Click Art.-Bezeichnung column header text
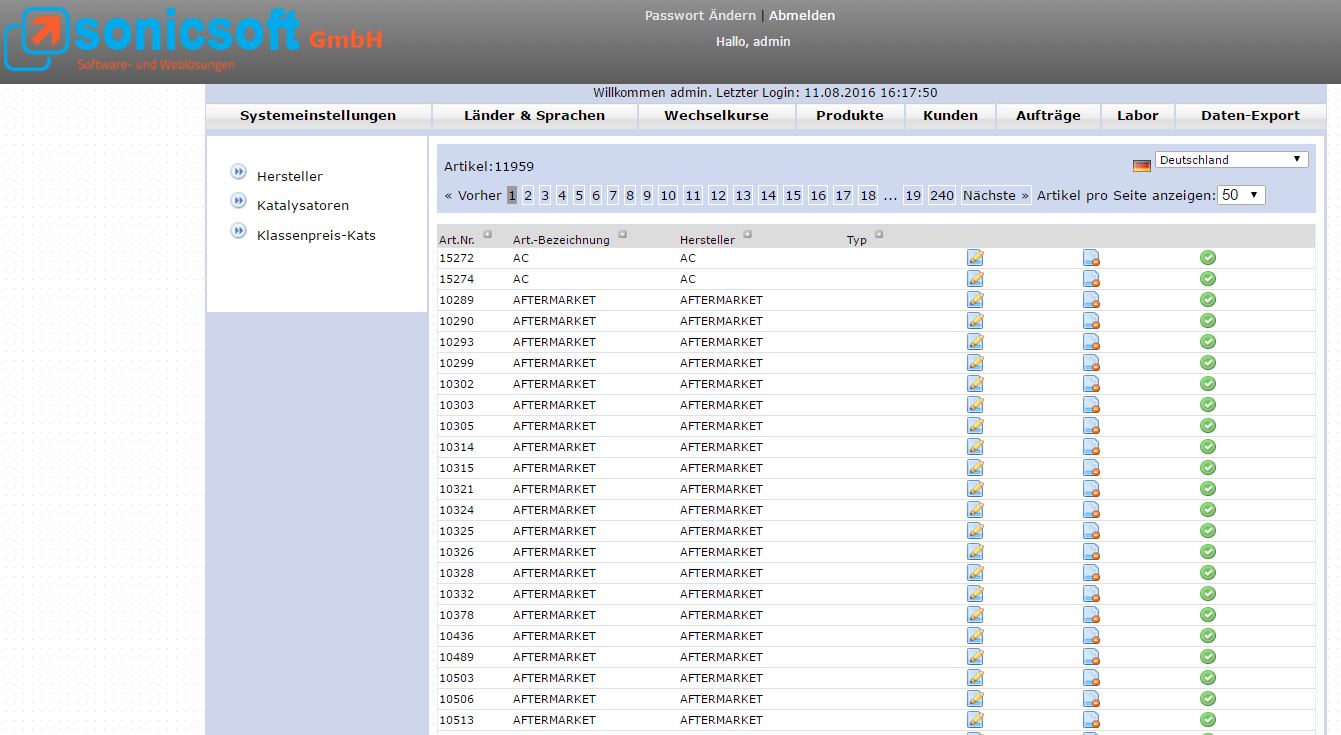This screenshot has width=1341, height=735. coord(561,240)
